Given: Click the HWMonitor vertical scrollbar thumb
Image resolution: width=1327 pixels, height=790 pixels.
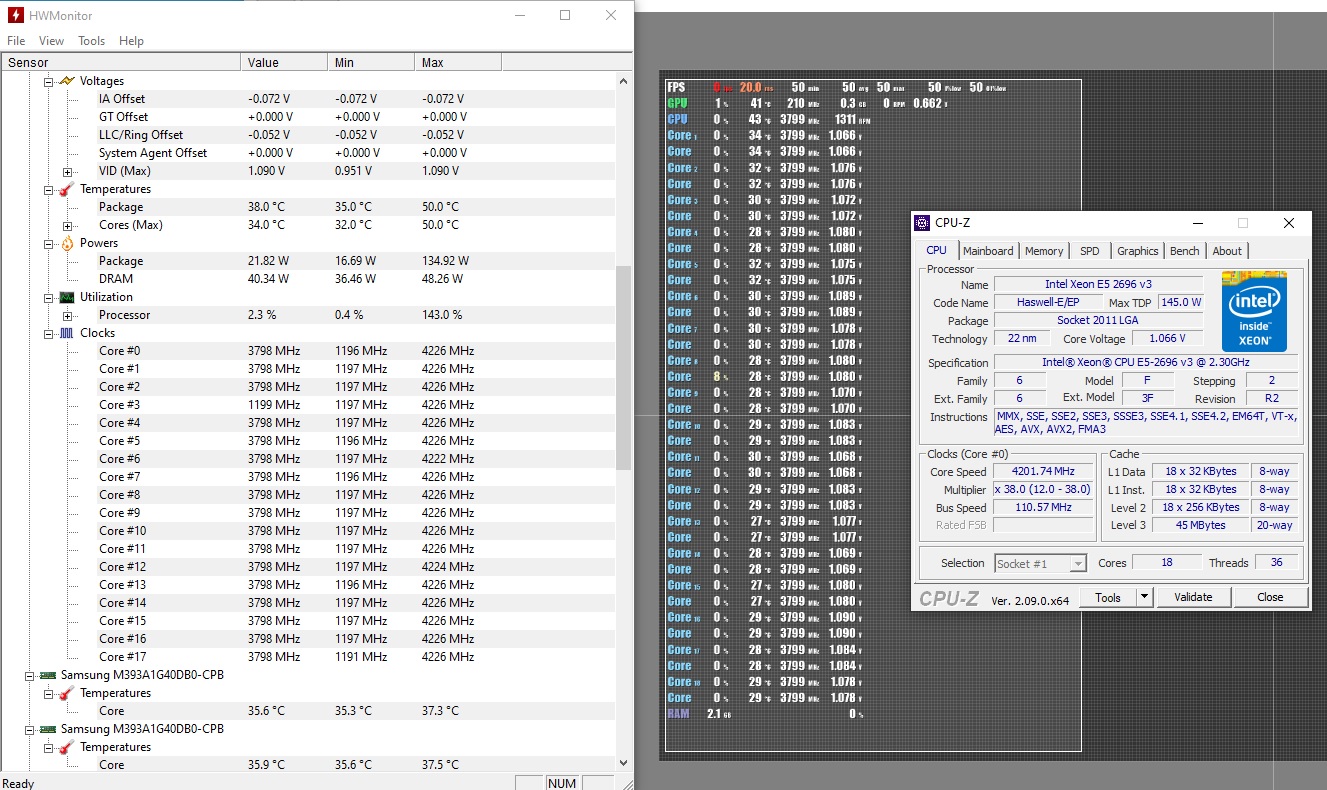Looking at the screenshot, I should (624, 367).
